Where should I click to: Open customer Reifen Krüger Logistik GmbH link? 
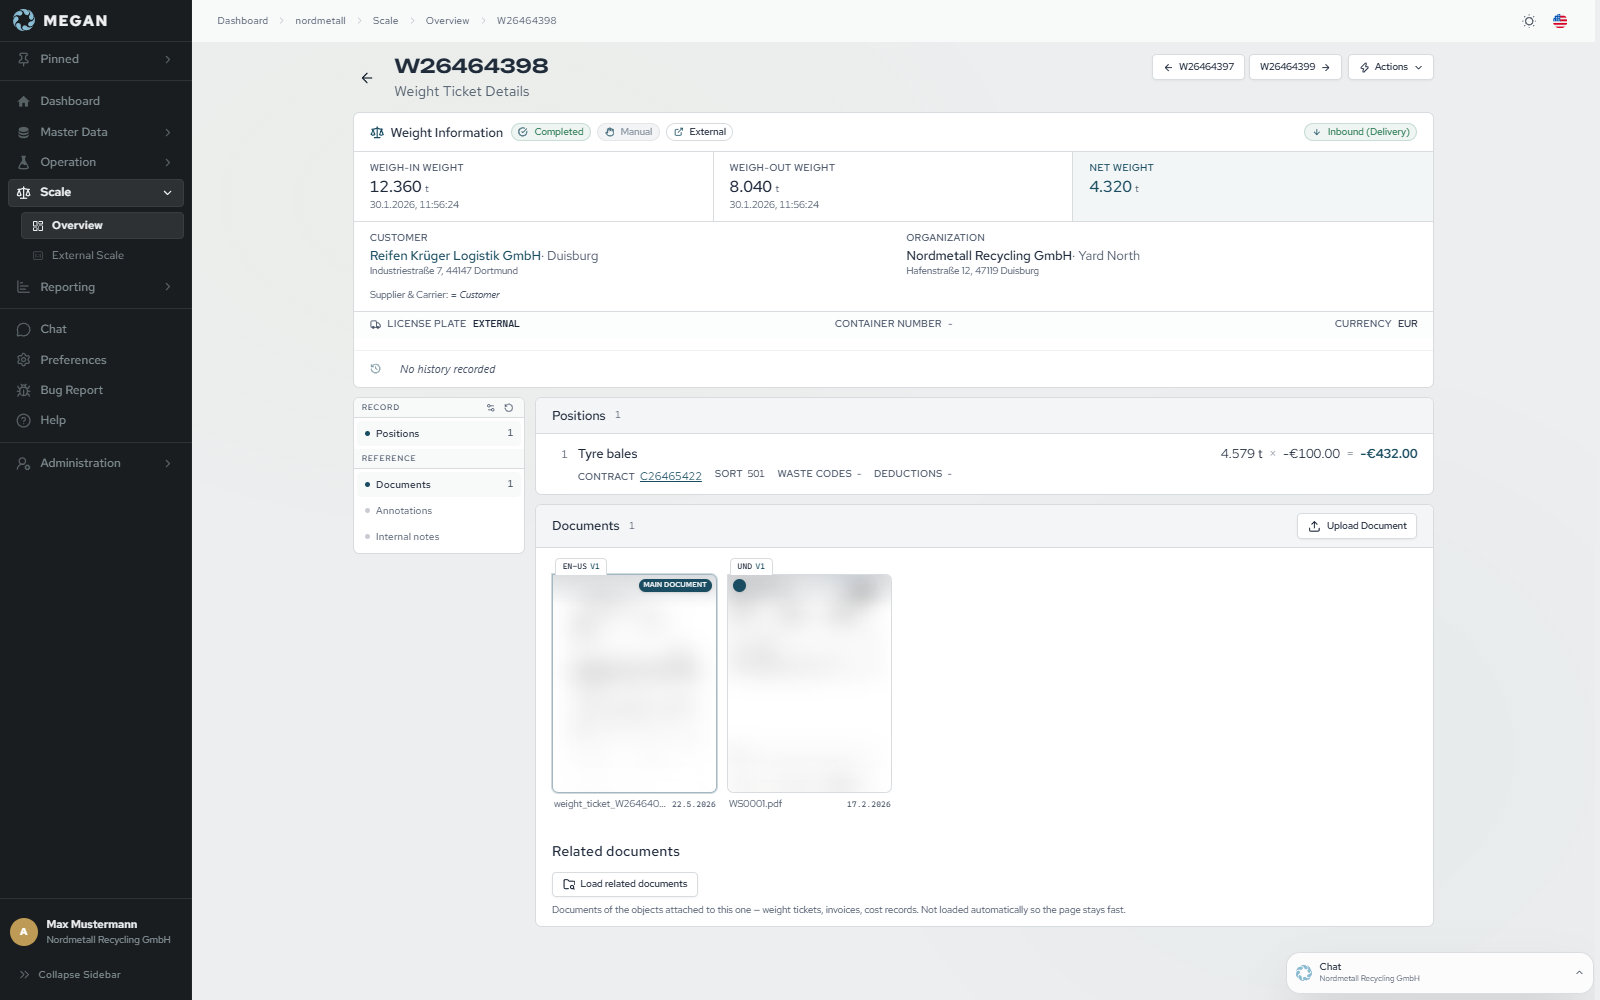click(455, 256)
